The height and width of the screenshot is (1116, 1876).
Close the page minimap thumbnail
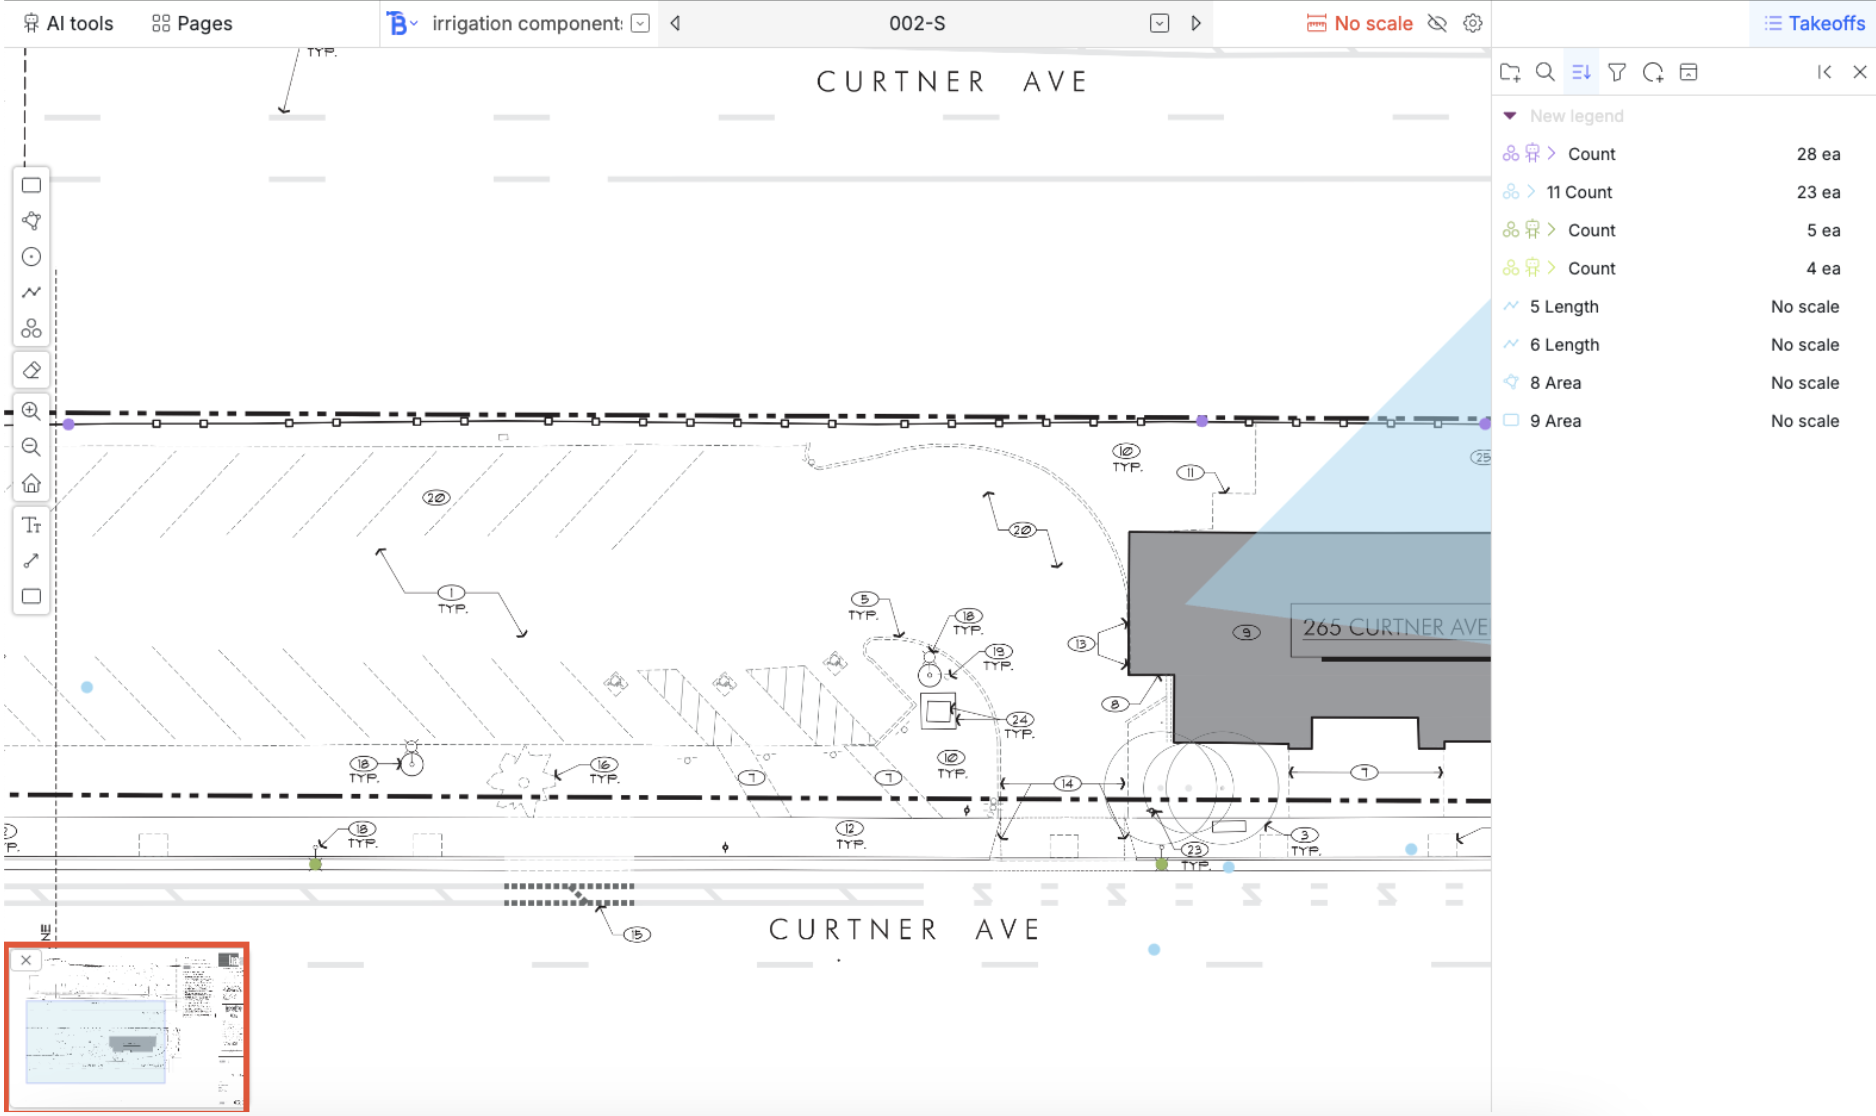coord(26,960)
